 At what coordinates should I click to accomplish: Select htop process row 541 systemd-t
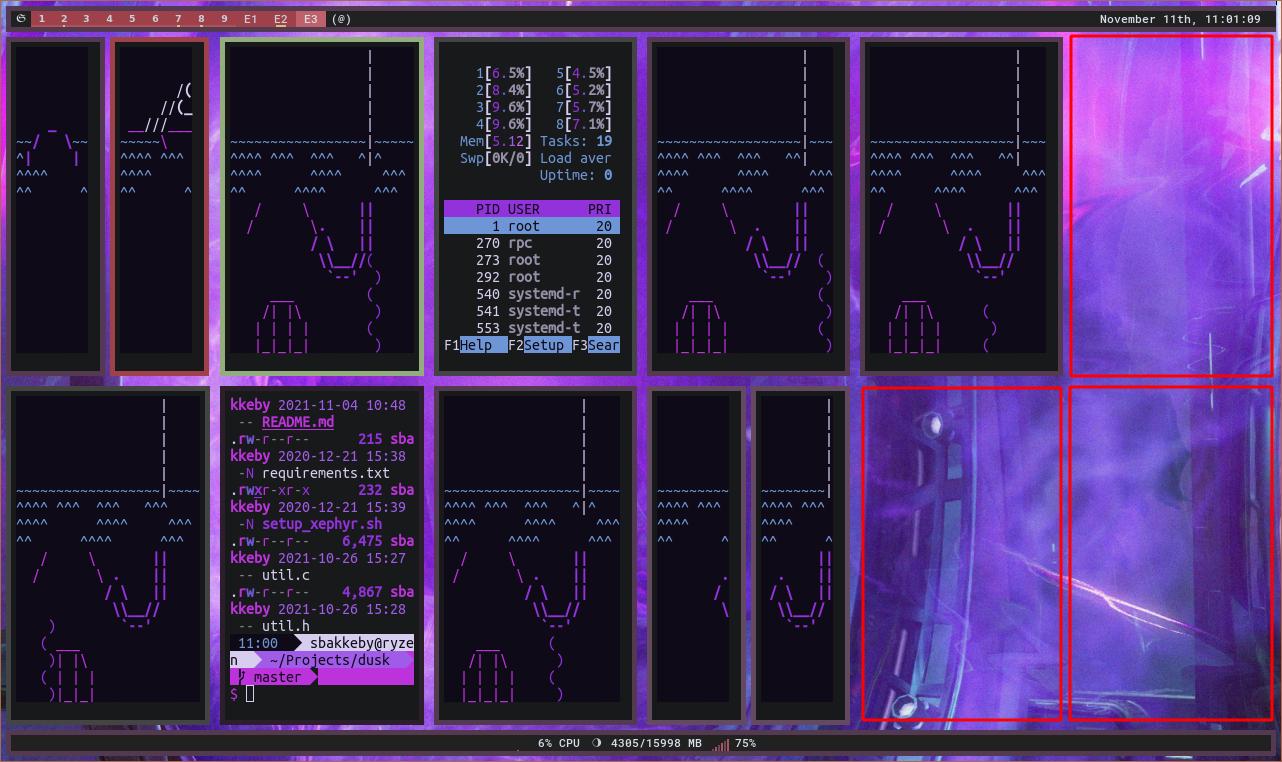[x=532, y=311]
